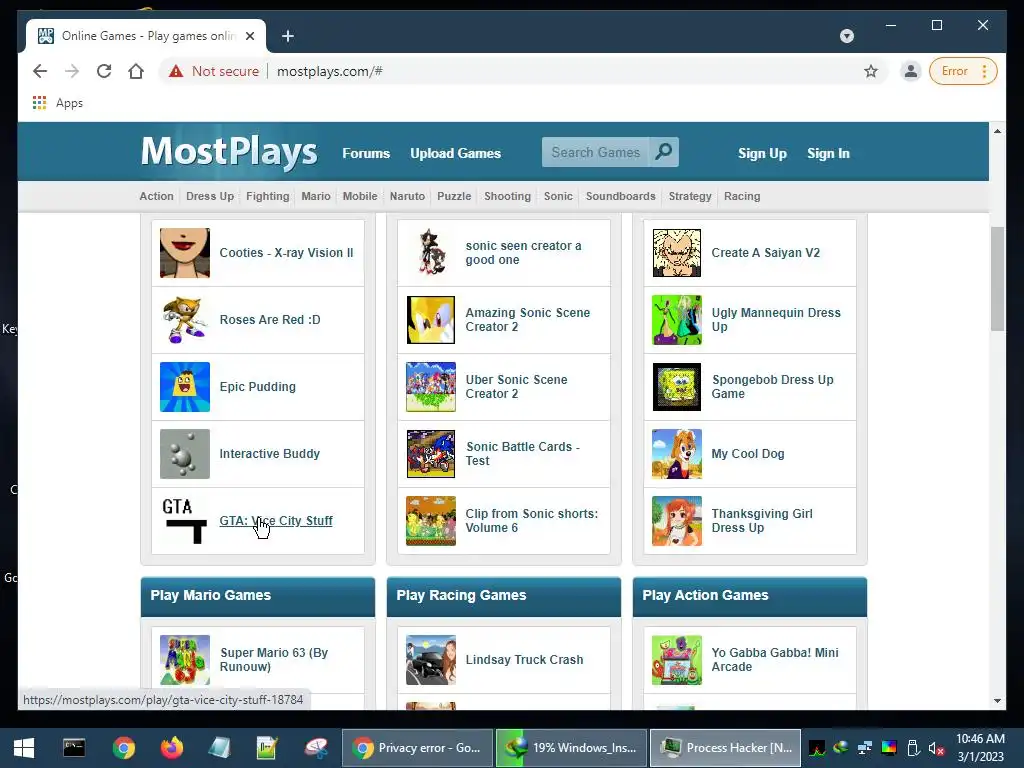Viewport: 1024px width, 768px height.
Task: Open the Sonic category tab
Action: point(558,196)
